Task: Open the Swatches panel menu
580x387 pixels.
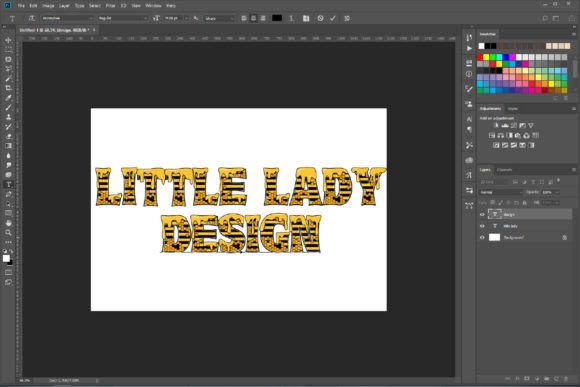Action: 574,34
